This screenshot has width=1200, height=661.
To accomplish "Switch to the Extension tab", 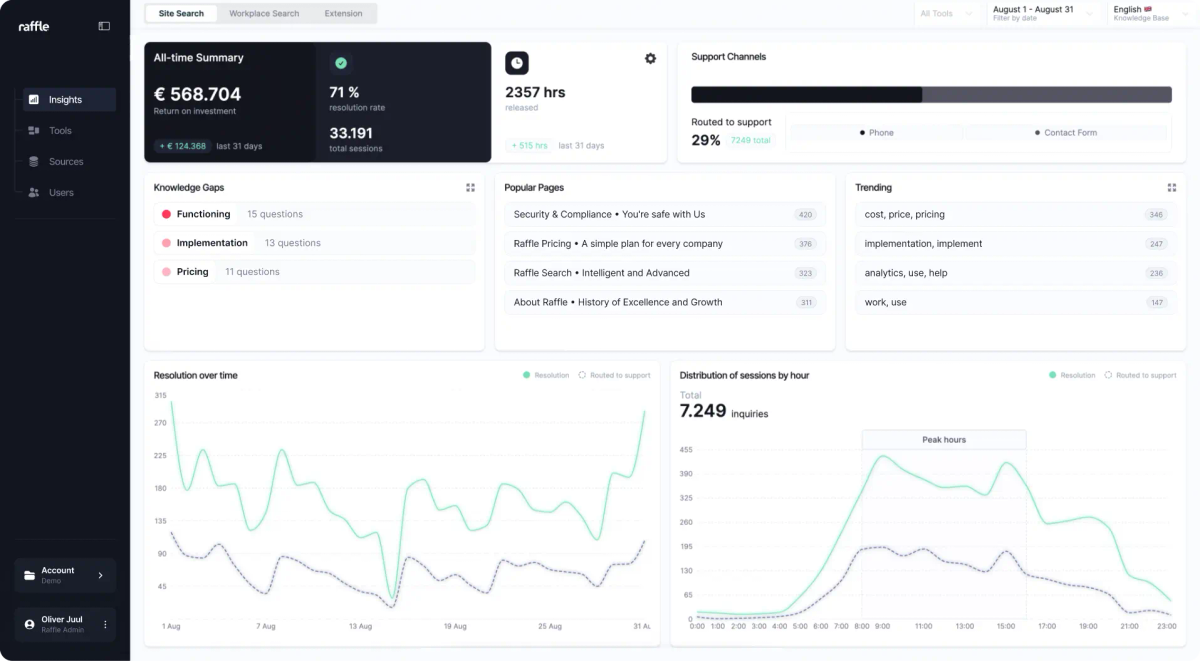I will pos(343,14).
